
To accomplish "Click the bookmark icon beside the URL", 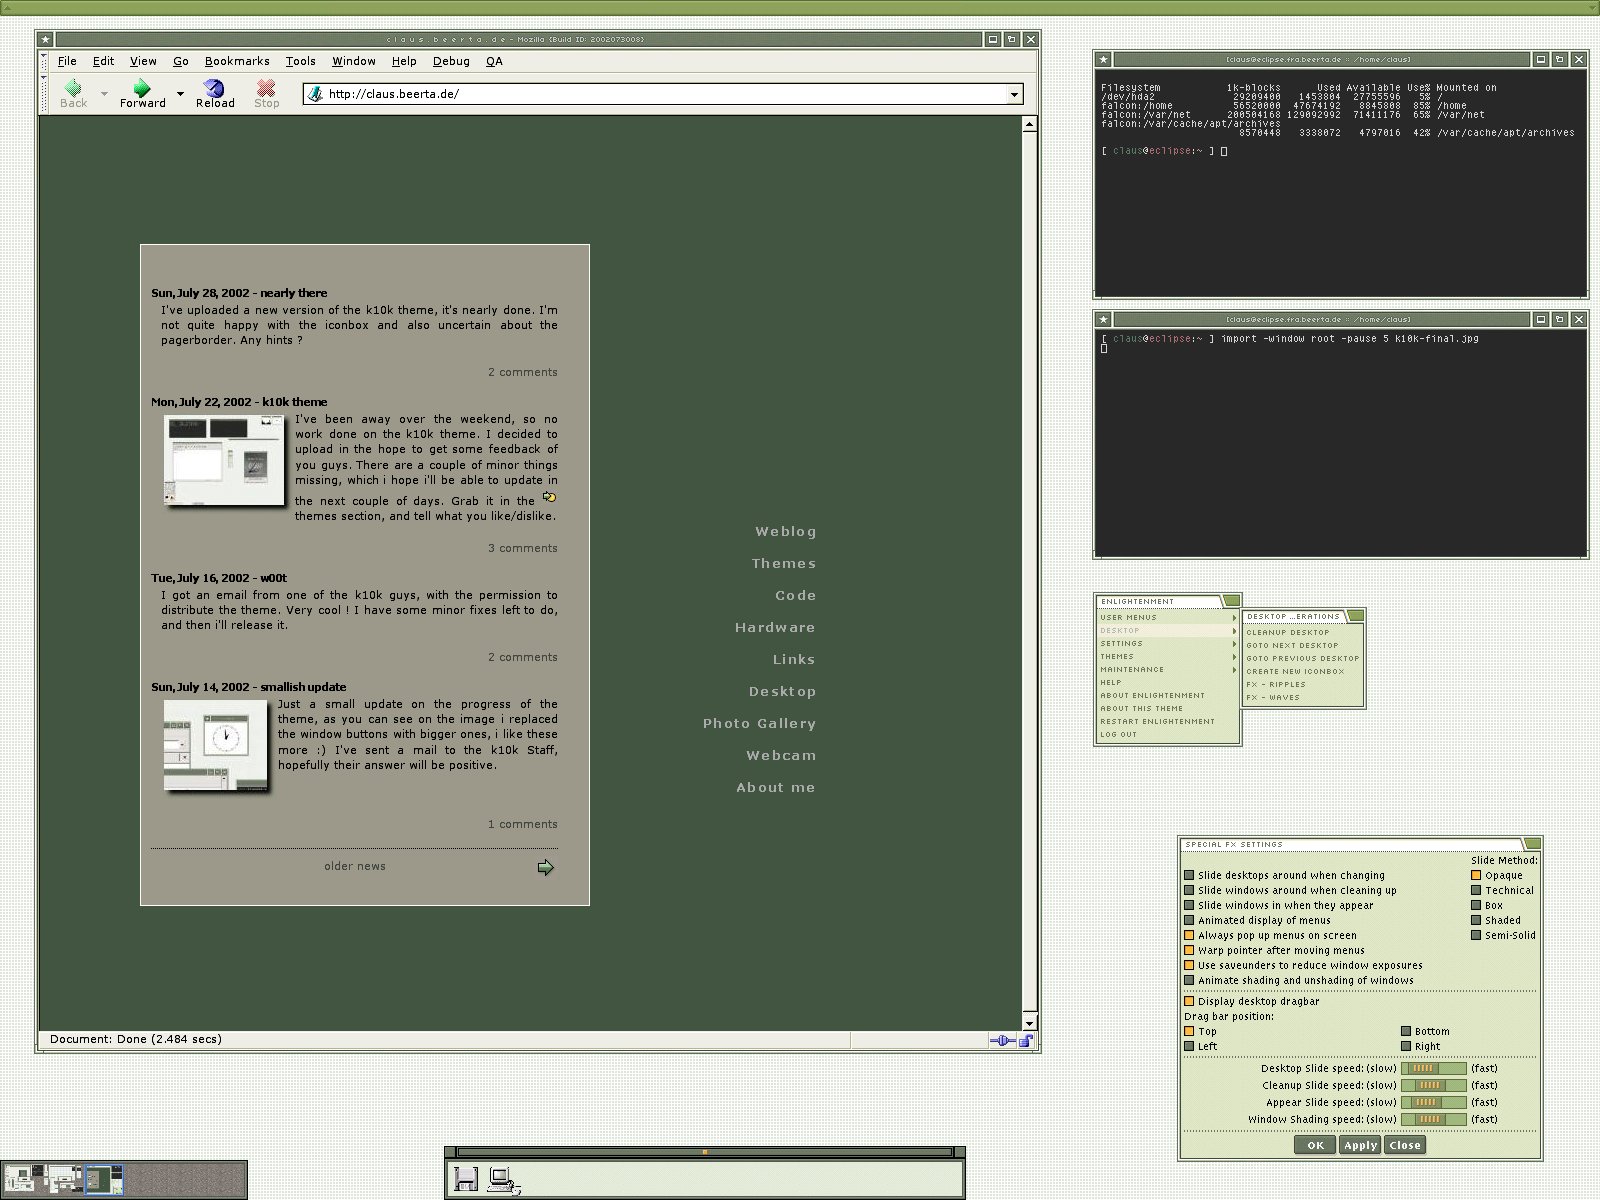I will coord(316,94).
